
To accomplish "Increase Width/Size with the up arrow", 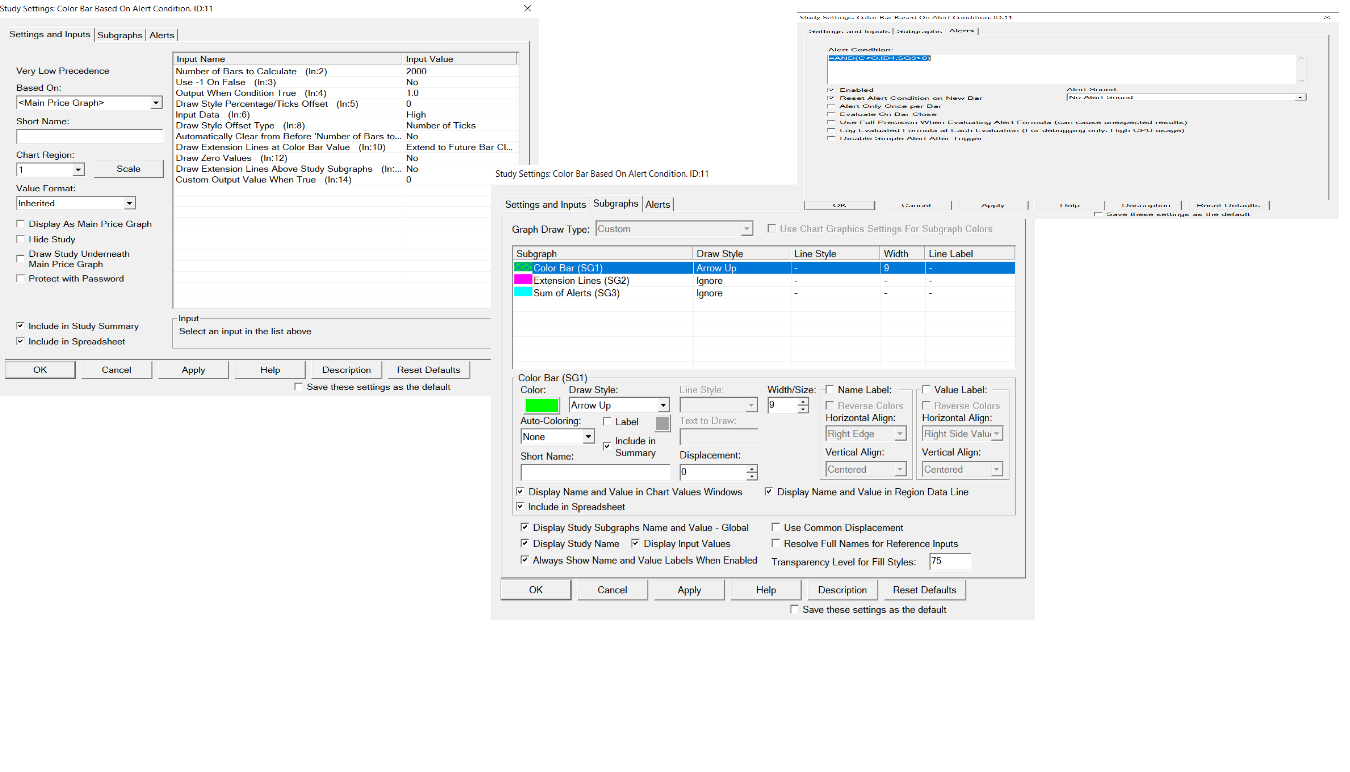I will point(803,402).
